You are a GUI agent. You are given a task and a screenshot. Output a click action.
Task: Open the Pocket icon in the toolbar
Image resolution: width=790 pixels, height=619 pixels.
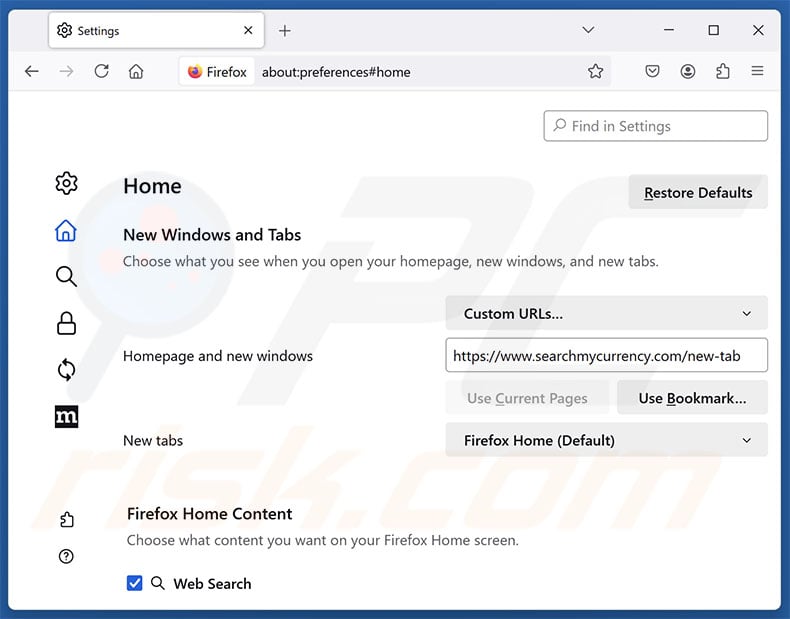(652, 71)
